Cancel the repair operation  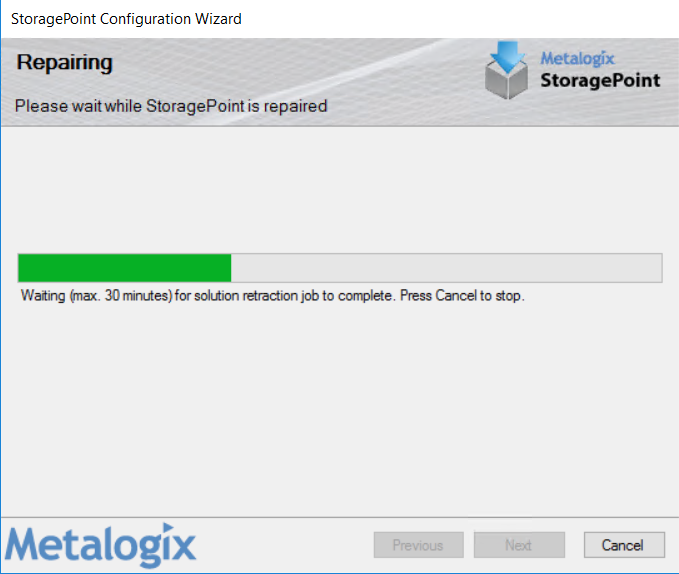tap(624, 545)
